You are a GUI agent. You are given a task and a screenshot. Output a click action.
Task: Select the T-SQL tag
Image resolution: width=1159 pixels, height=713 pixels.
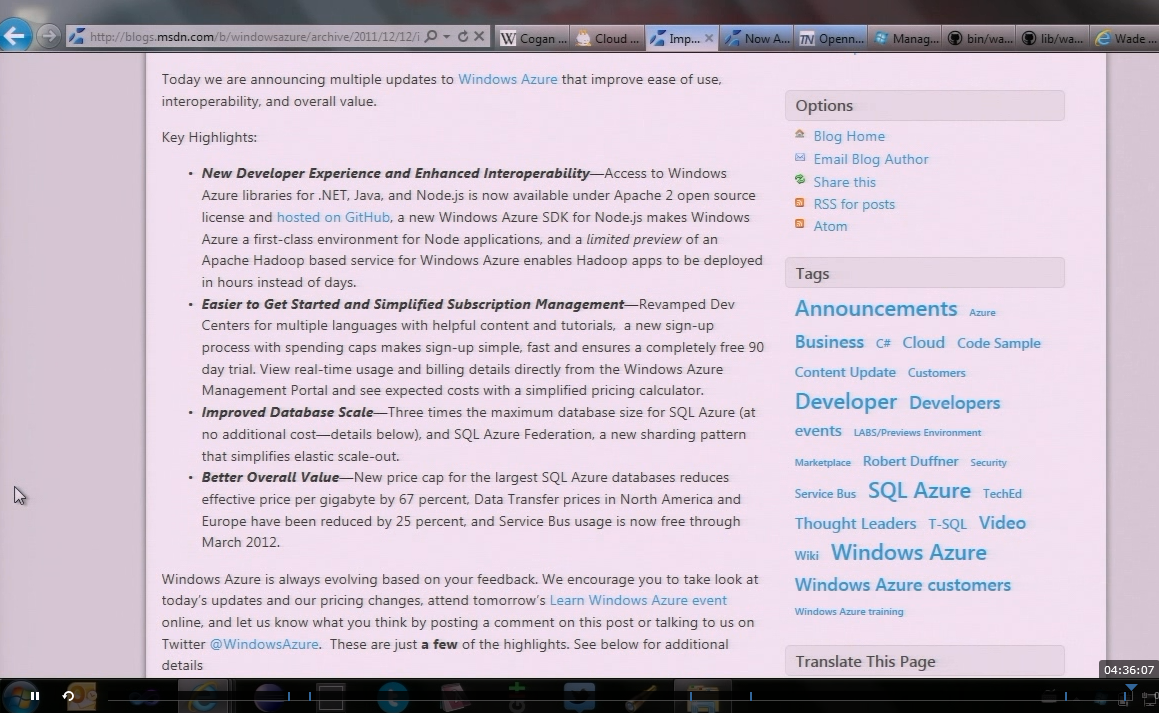948,524
